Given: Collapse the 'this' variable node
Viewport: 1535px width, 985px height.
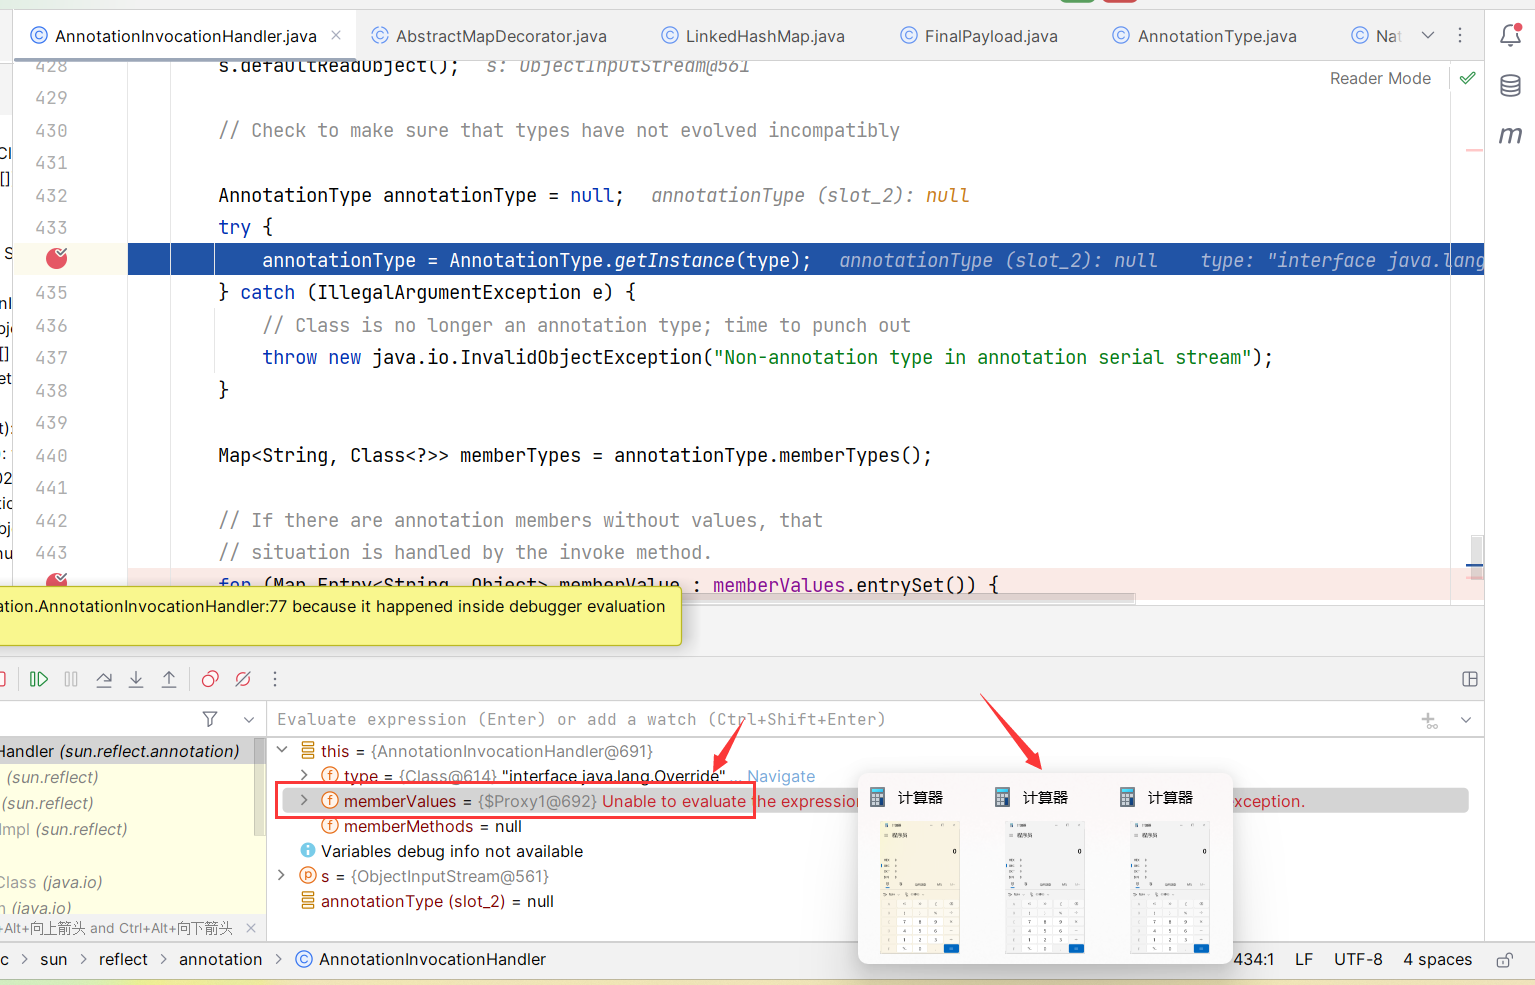Looking at the screenshot, I should (x=282, y=750).
